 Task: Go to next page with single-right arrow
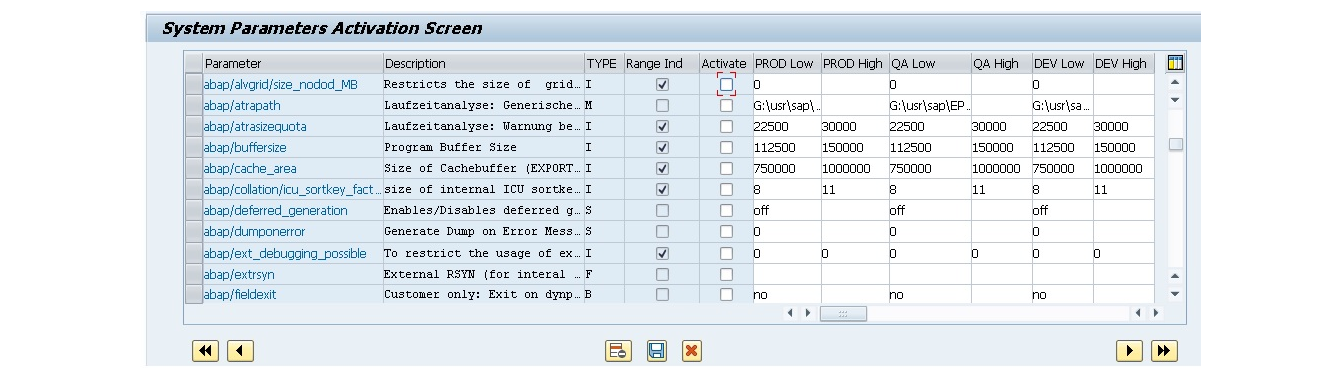click(x=1129, y=351)
